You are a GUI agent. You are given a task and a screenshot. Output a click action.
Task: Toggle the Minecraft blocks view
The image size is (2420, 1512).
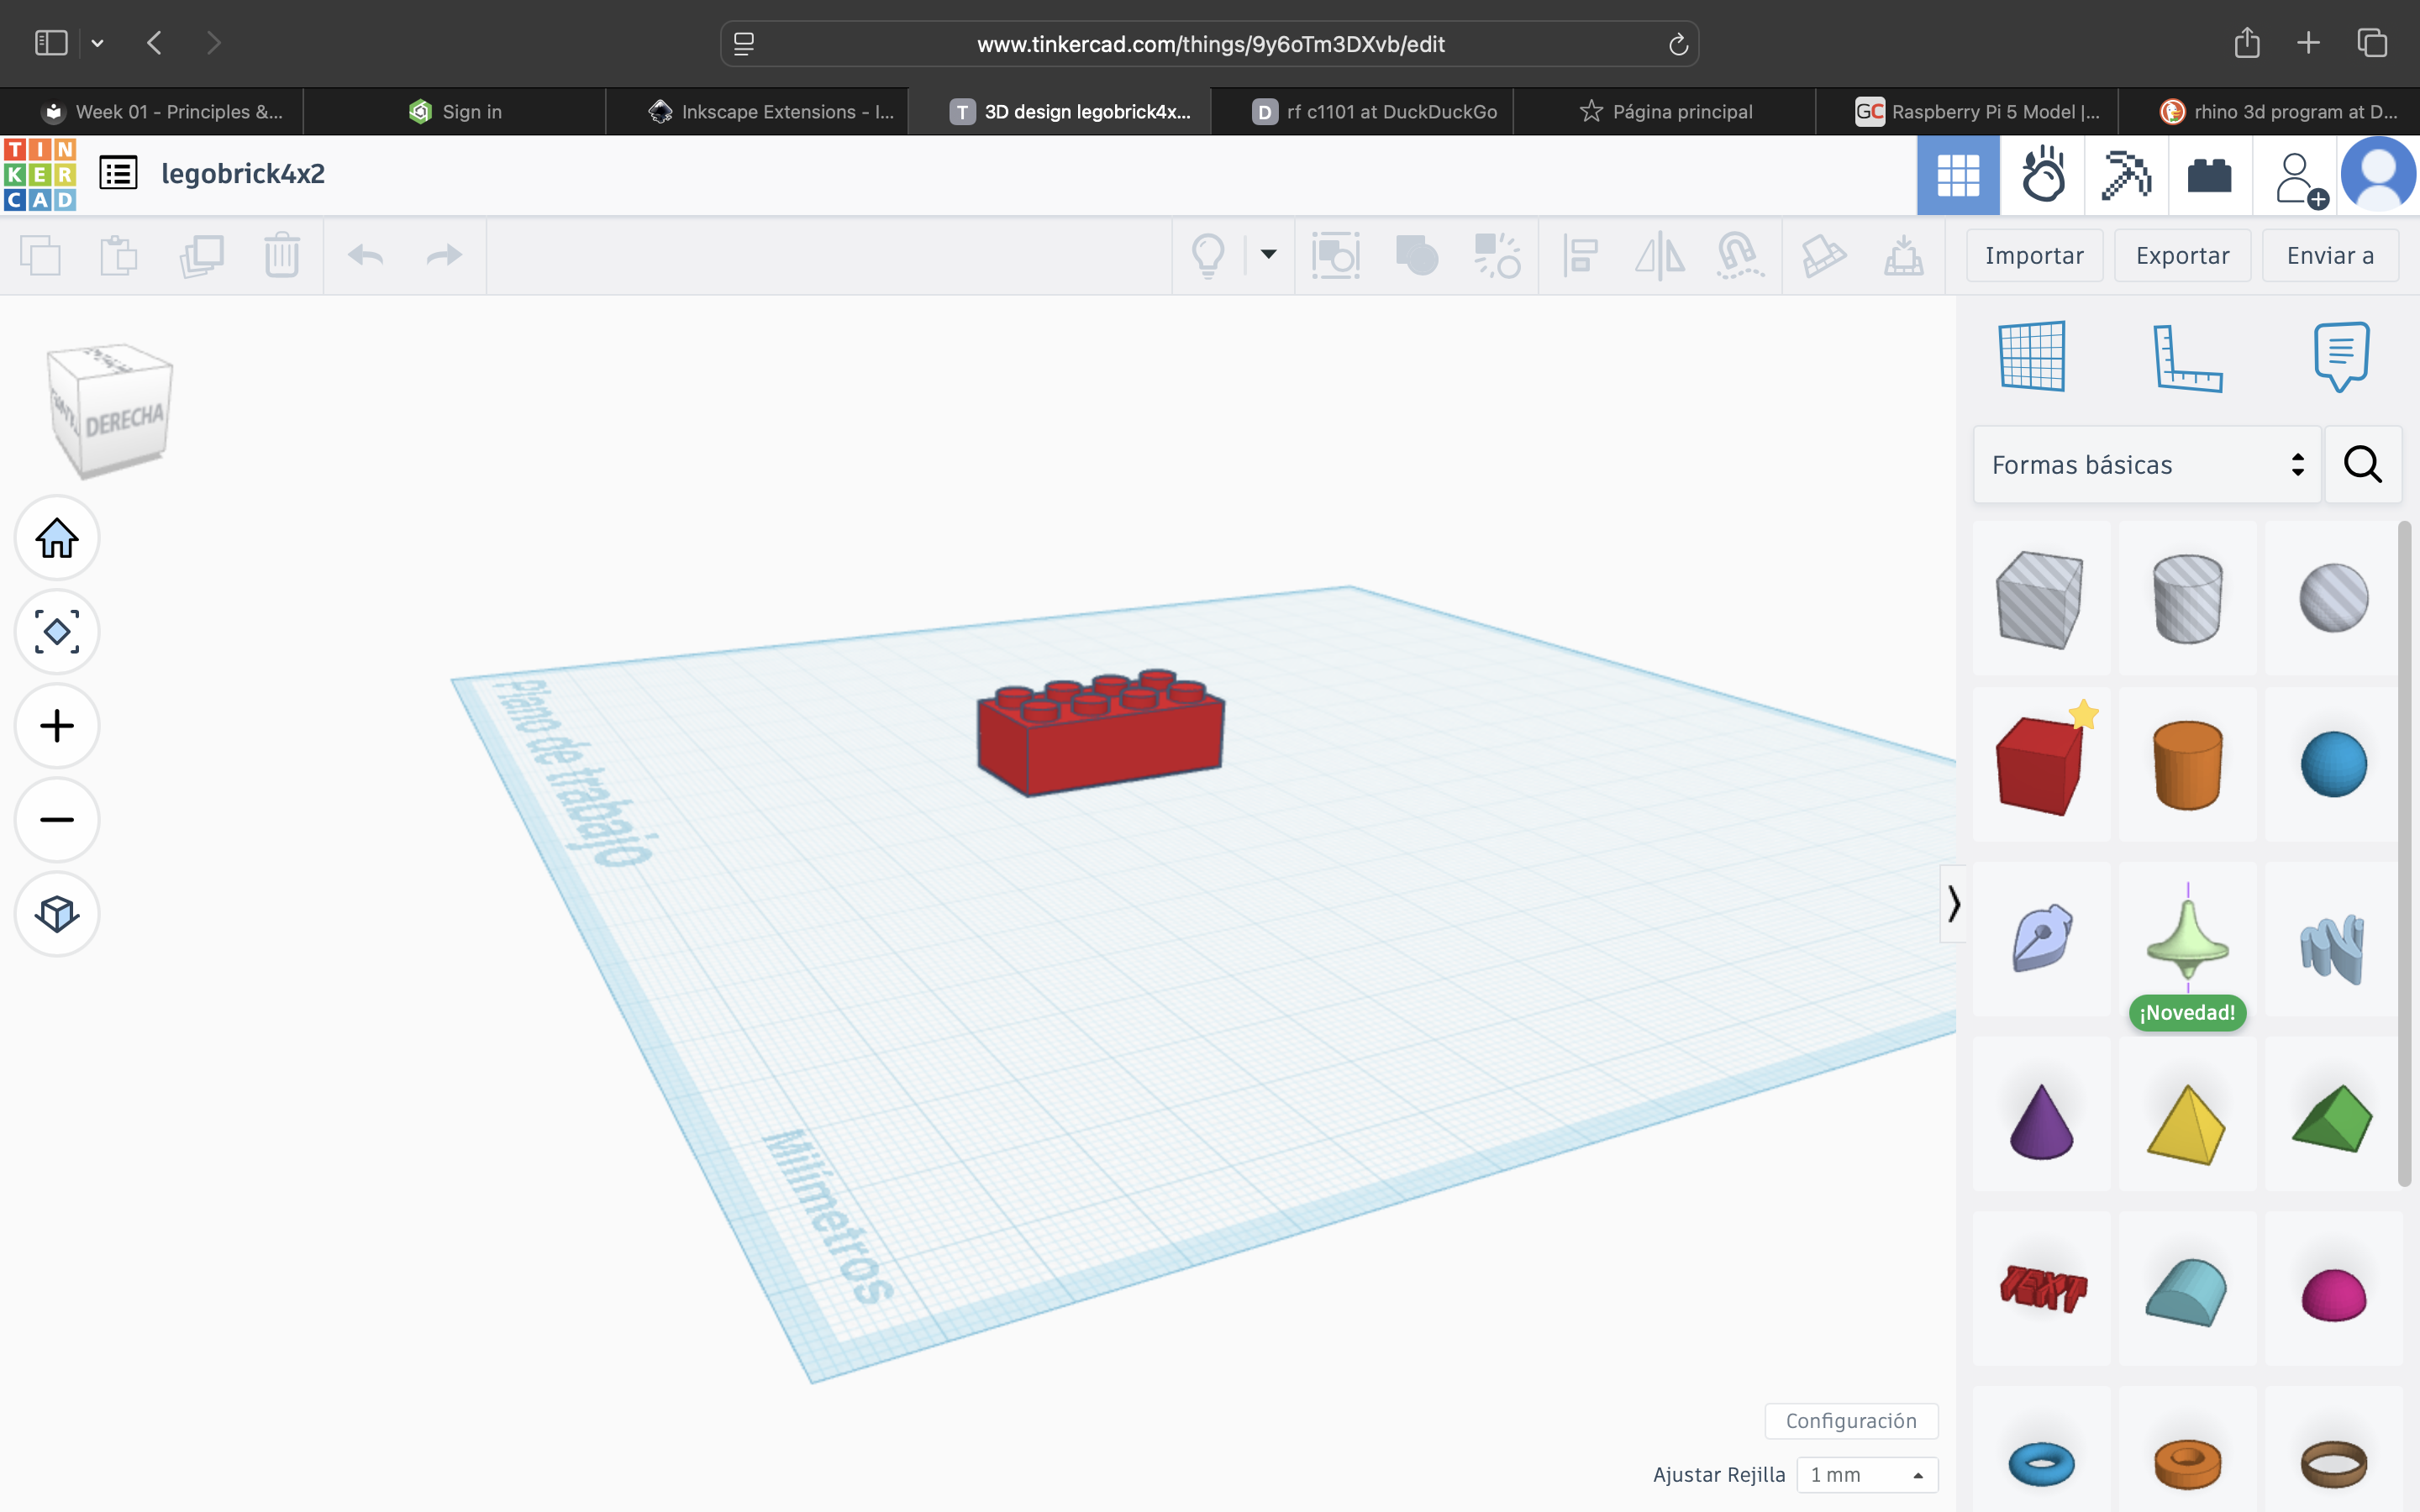tap(2126, 175)
